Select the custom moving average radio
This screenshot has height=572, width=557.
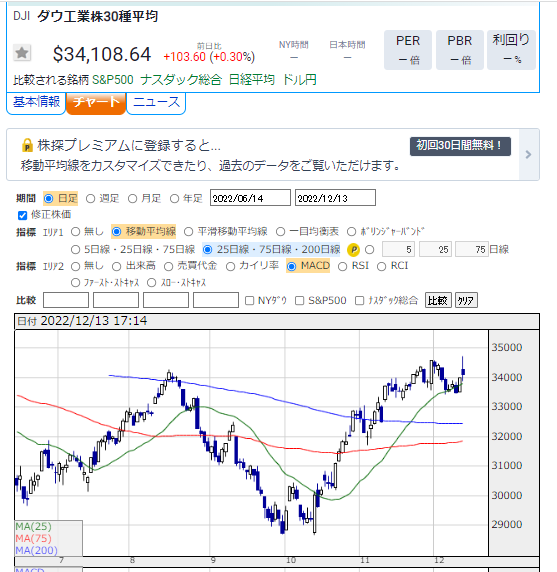[x=370, y=250]
